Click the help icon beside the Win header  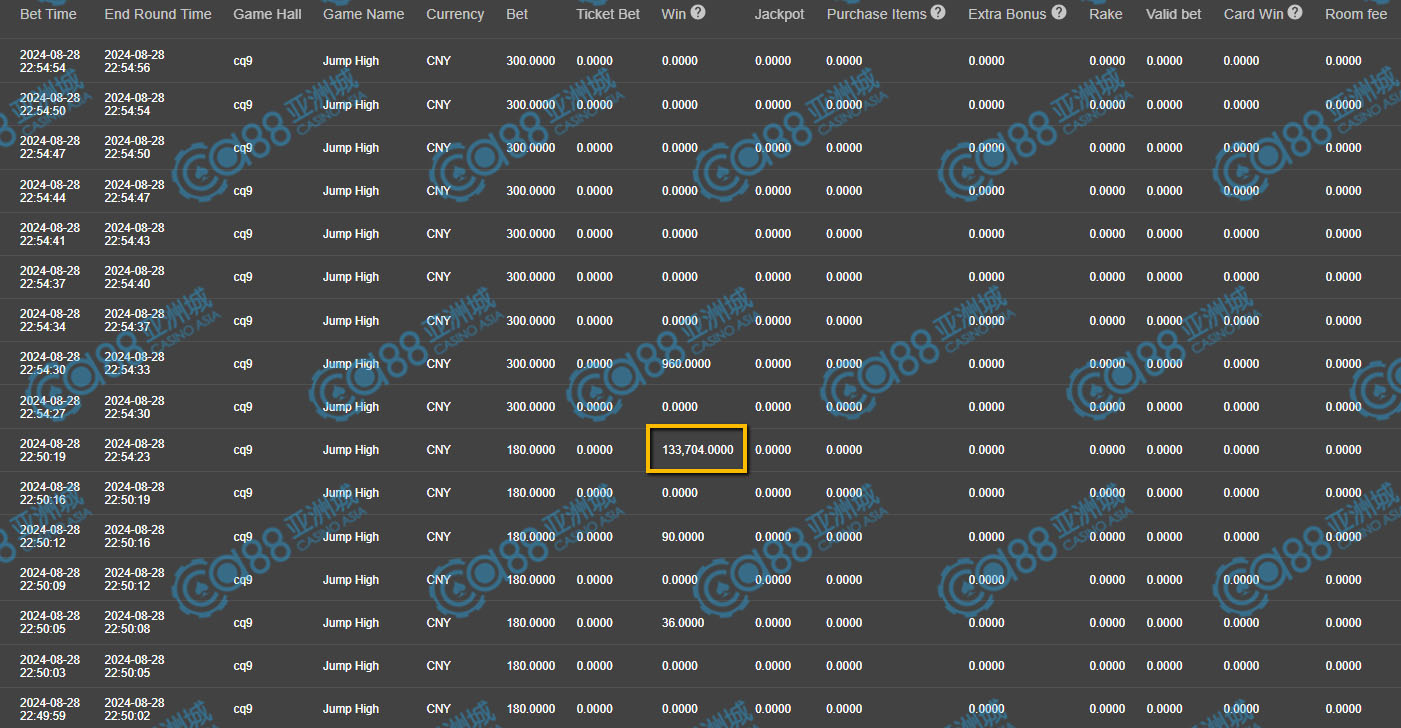tap(698, 13)
